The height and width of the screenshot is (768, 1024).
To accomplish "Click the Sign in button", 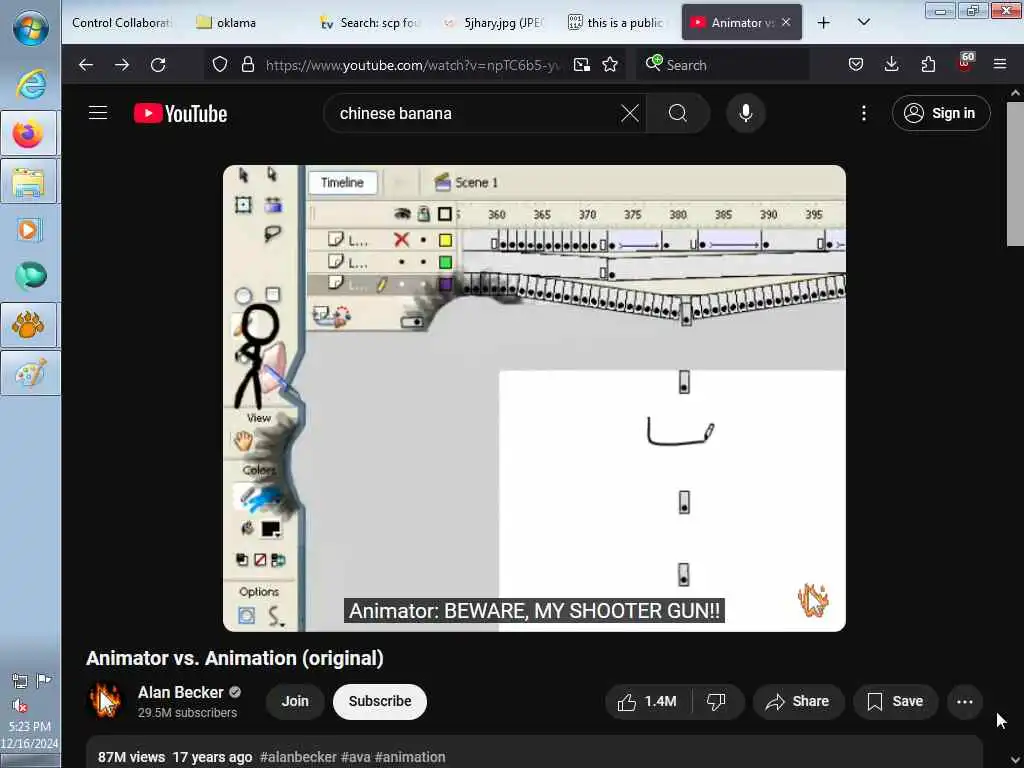I will tap(941, 114).
